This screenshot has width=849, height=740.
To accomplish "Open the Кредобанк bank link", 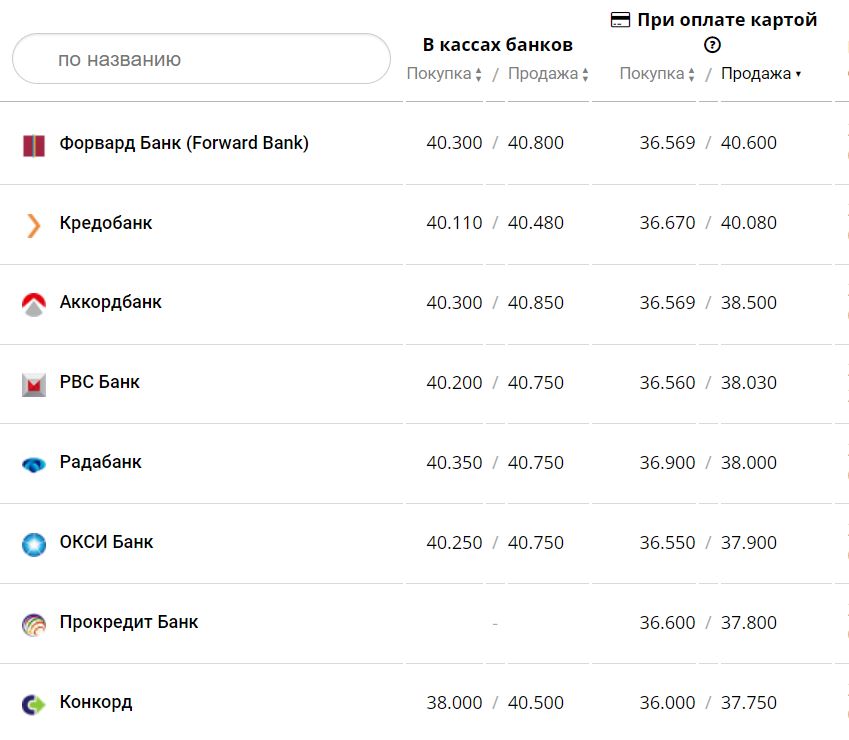I will [x=106, y=223].
